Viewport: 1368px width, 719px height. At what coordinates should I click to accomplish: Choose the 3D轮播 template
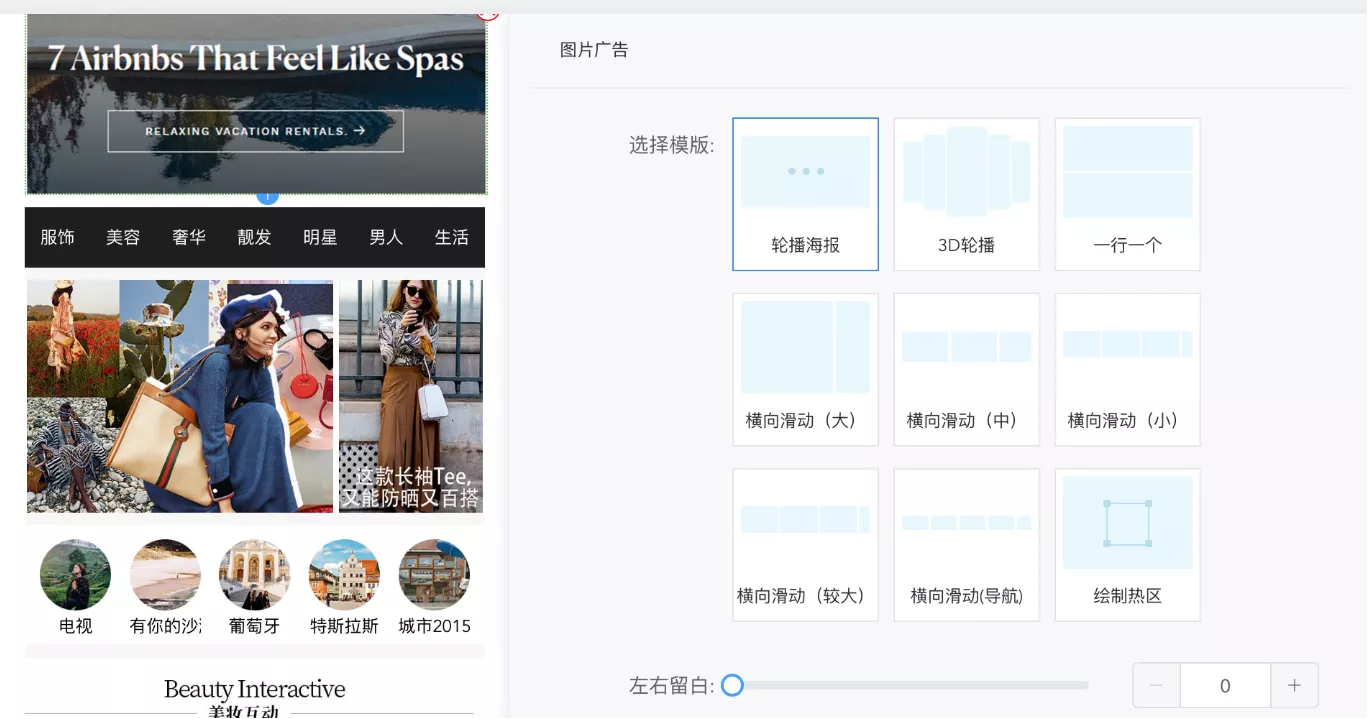tap(966, 194)
